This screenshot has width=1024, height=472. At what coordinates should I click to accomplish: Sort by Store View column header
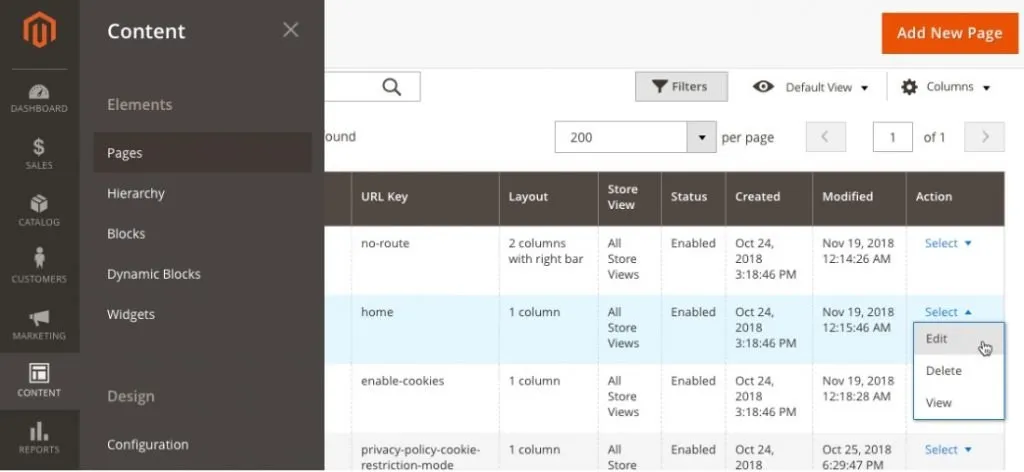pos(630,198)
